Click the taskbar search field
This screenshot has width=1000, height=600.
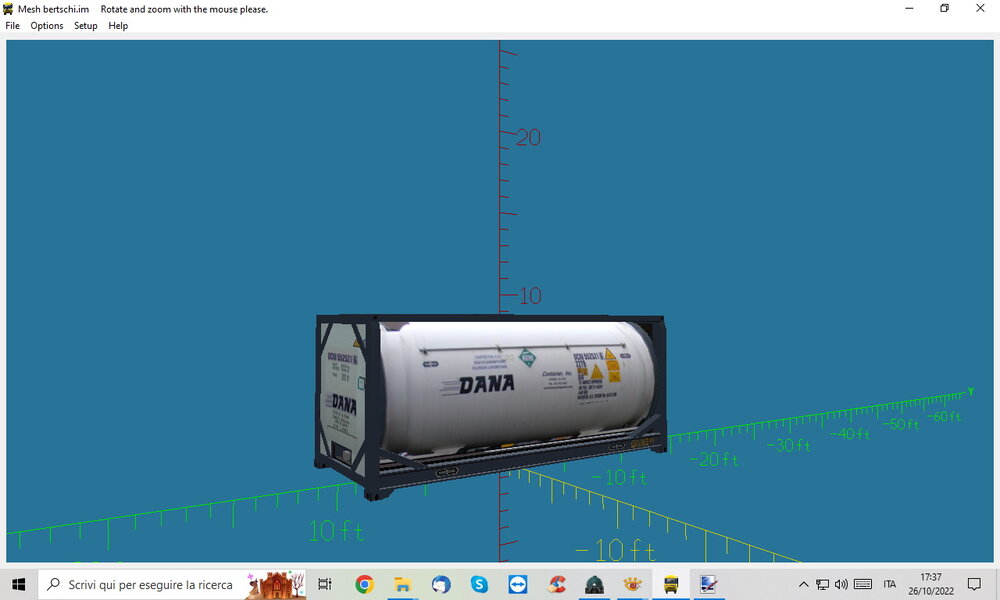(172, 584)
